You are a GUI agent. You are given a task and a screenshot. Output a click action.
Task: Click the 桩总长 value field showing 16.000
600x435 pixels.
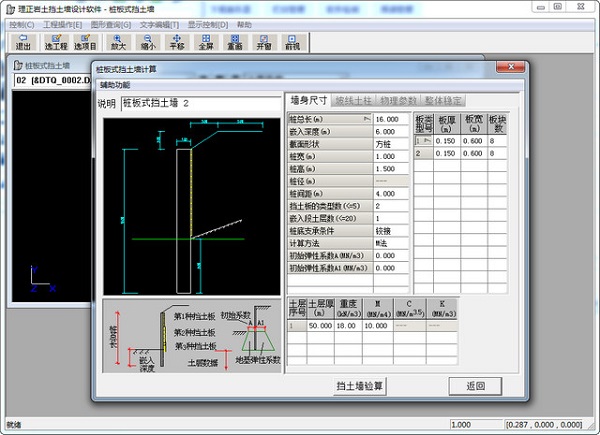391,119
